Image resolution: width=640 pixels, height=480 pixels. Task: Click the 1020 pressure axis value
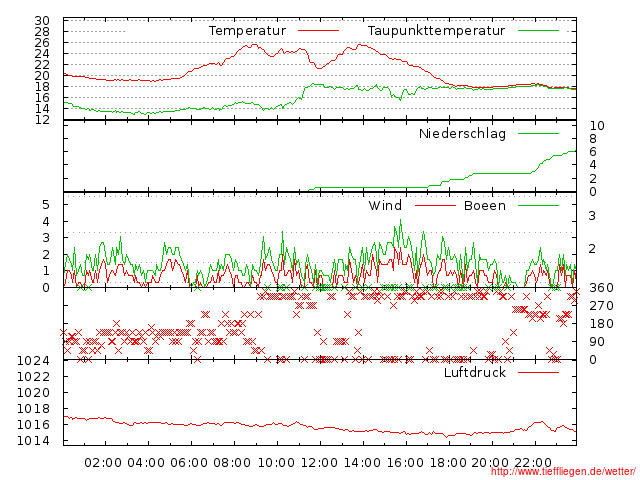coord(33,393)
